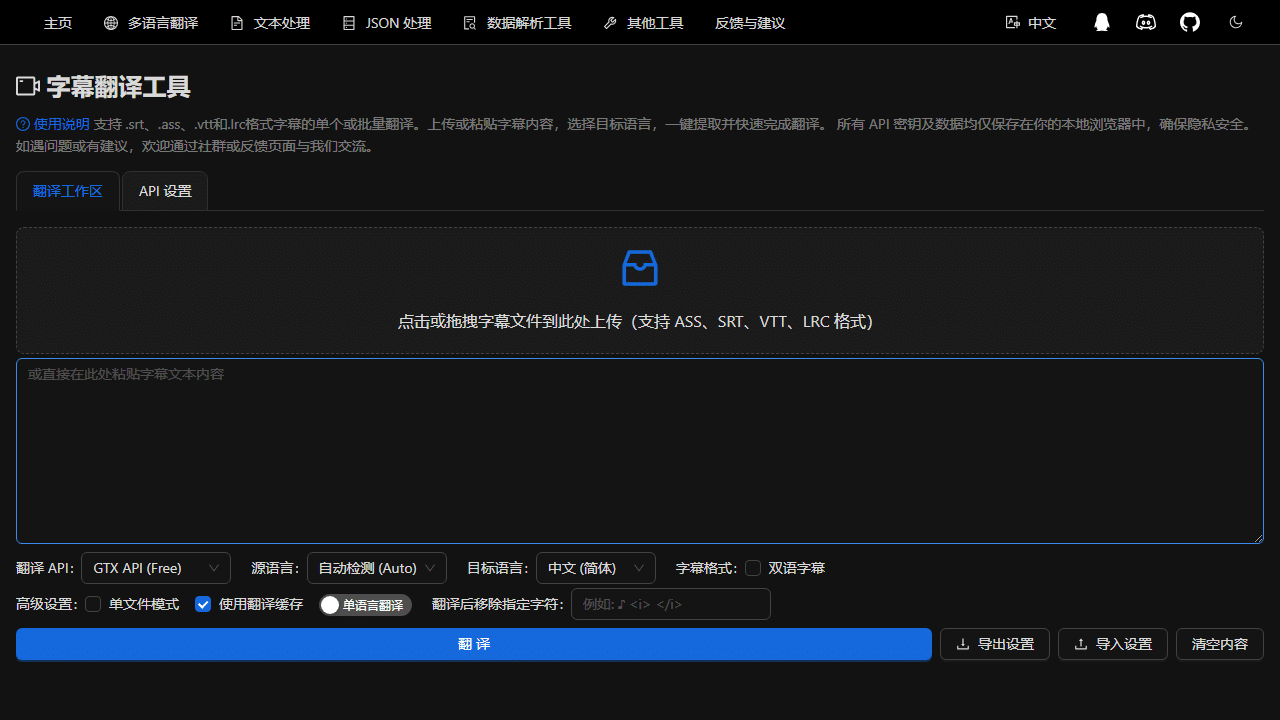The image size is (1280, 720).
Task: Open the JSON 处理 menu
Action: pyautogui.click(x=386, y=22)
